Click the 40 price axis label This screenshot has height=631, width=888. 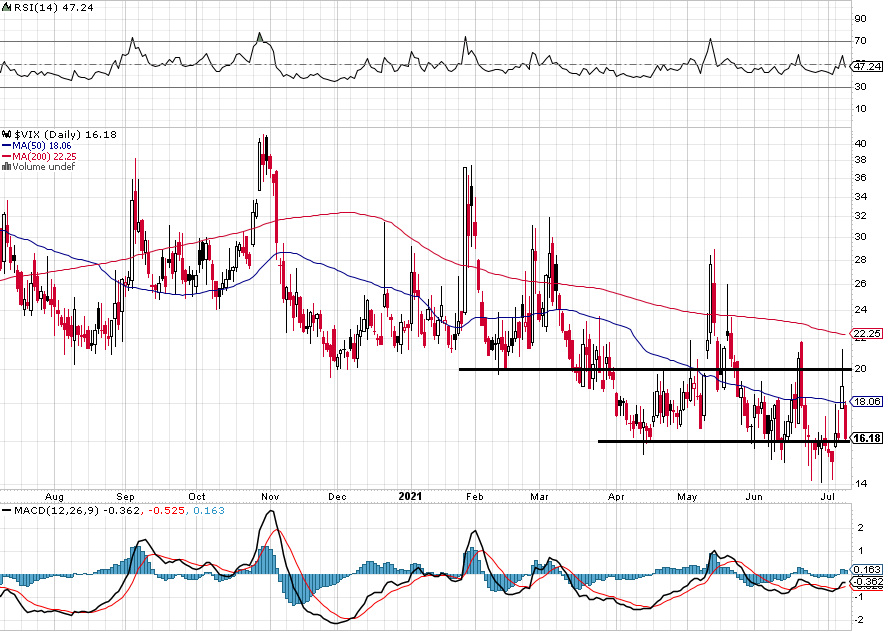coord(860,143)
